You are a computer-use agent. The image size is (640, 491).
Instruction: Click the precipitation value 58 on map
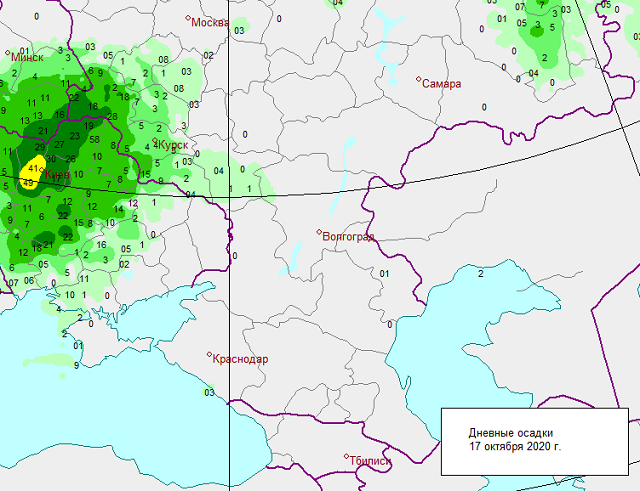(x=94, y=139)
